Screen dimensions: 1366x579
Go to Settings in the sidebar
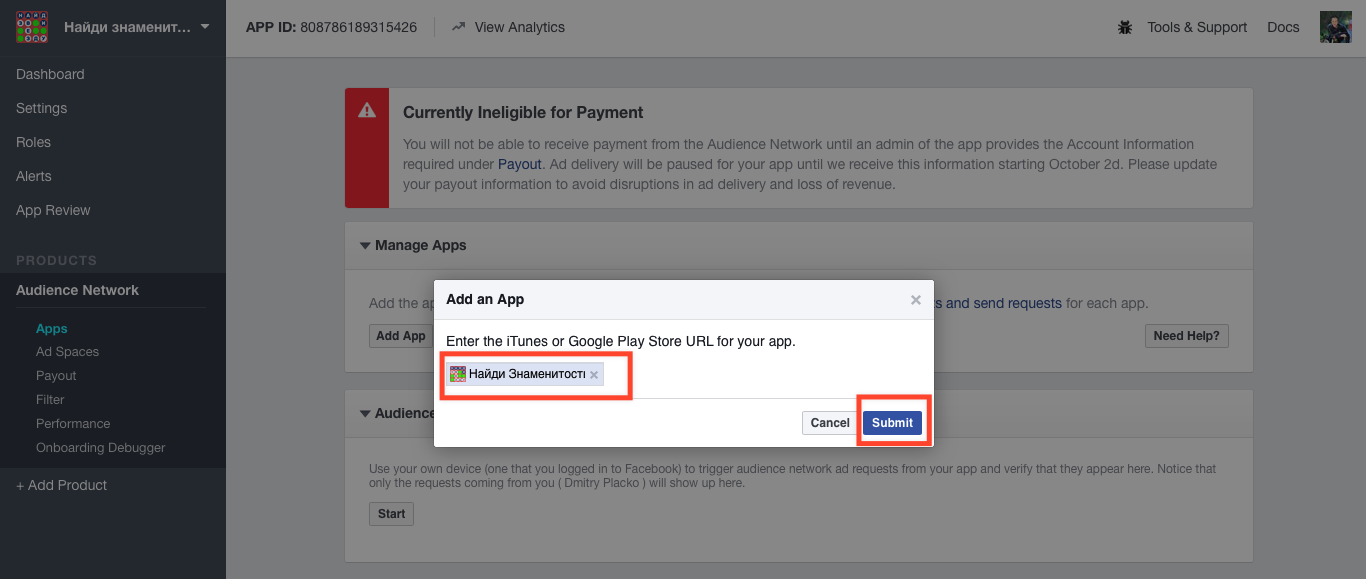[42, 108]
